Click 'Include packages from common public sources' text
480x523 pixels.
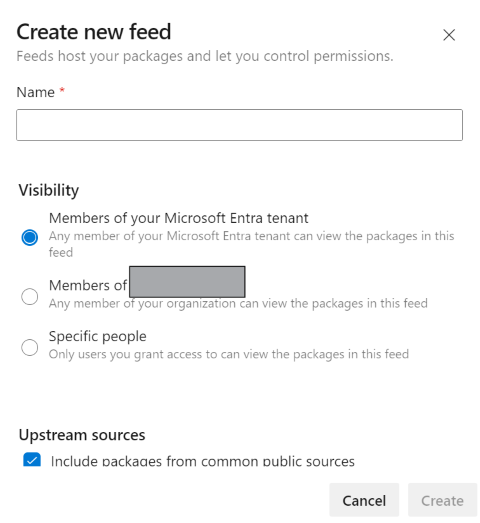point(202,461)
